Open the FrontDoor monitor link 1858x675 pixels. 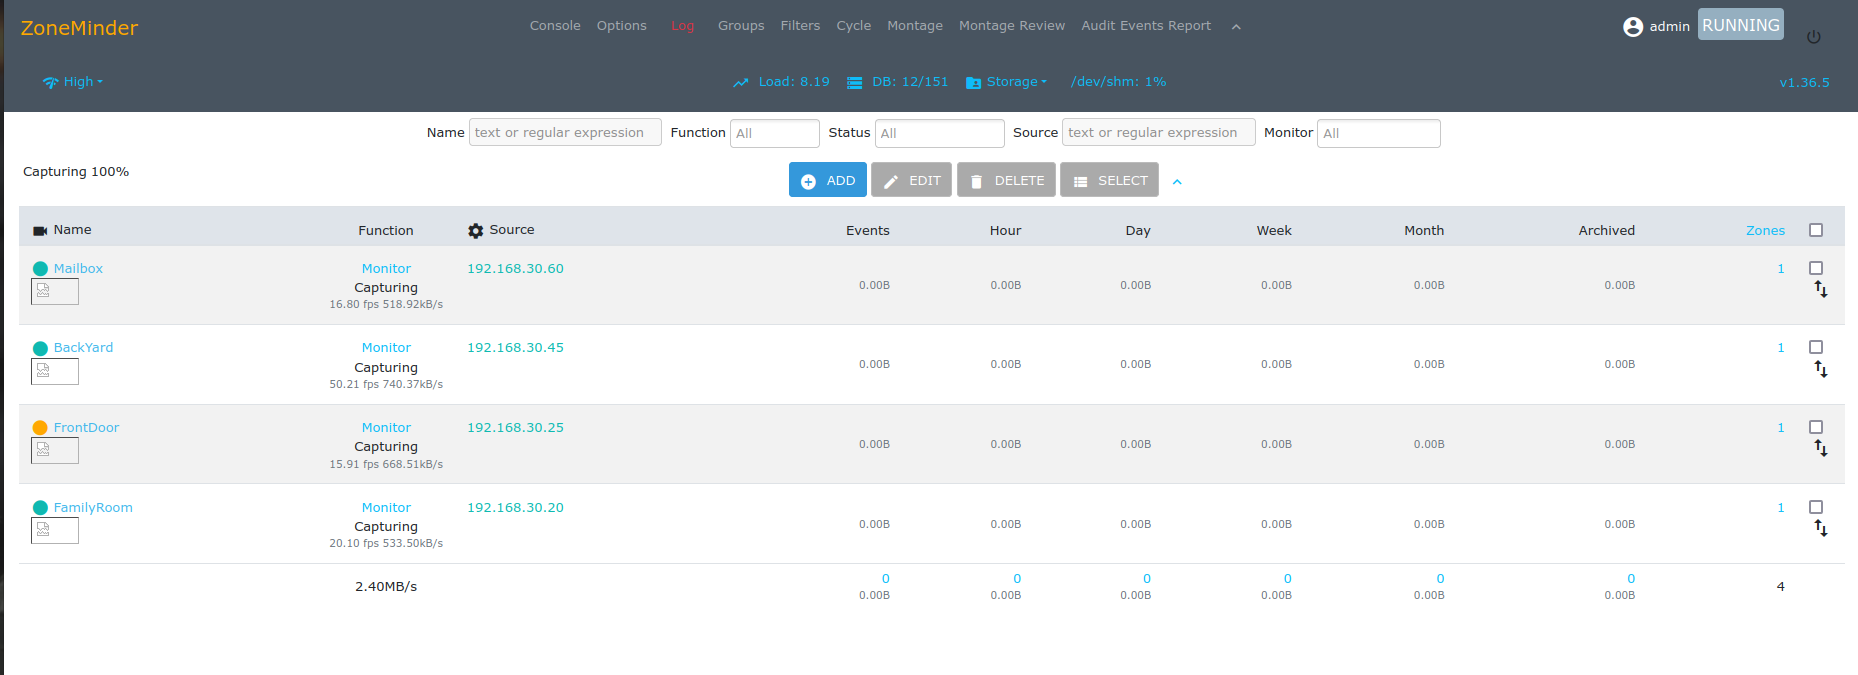(86, 428)
